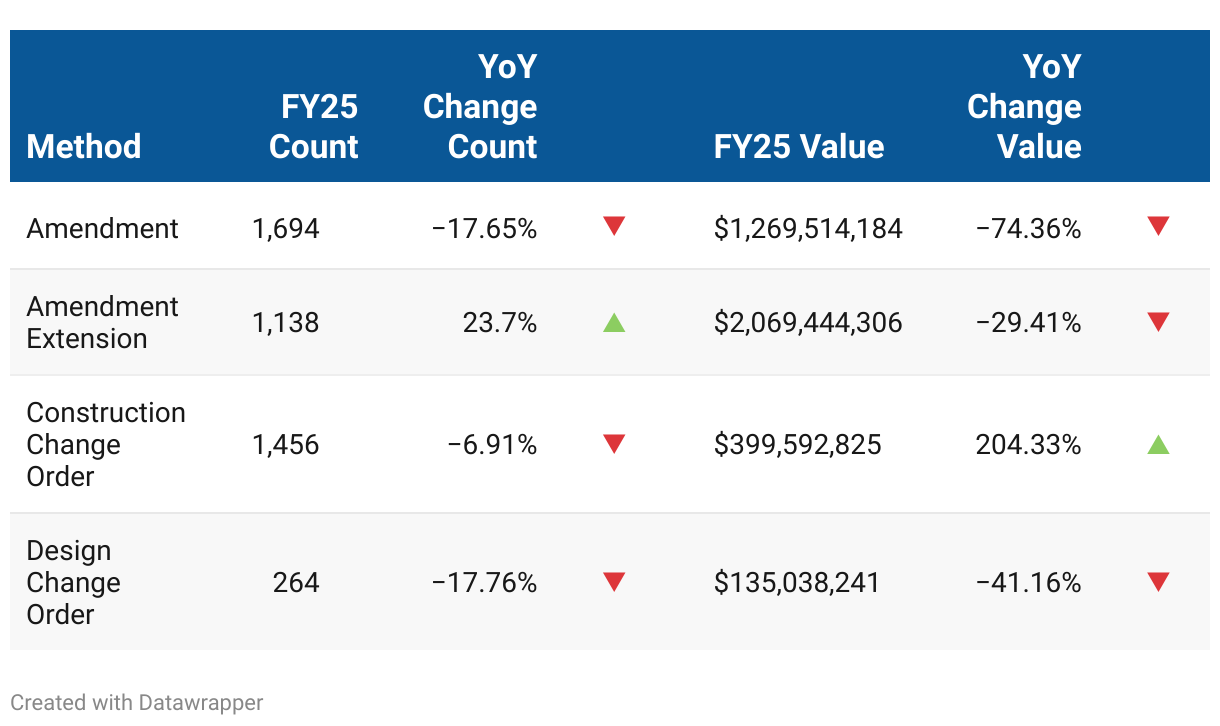Click red down arrow for Design Change Order count

click(614, 582)
